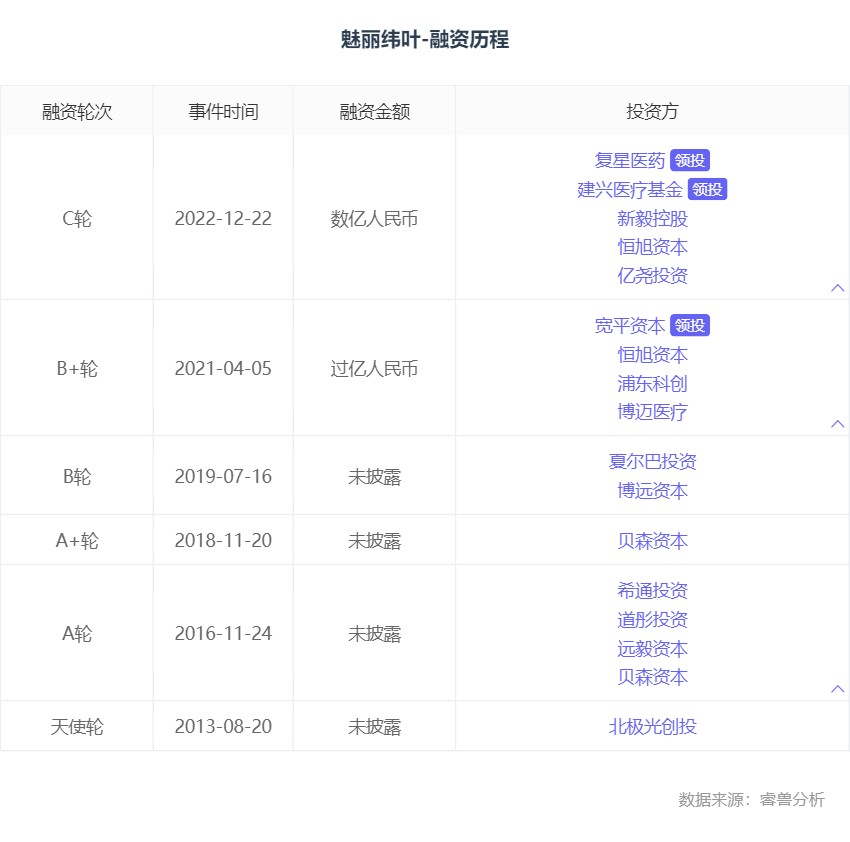Open the 亿尧投资 link

pyautogui.click(x=652, y=276)
